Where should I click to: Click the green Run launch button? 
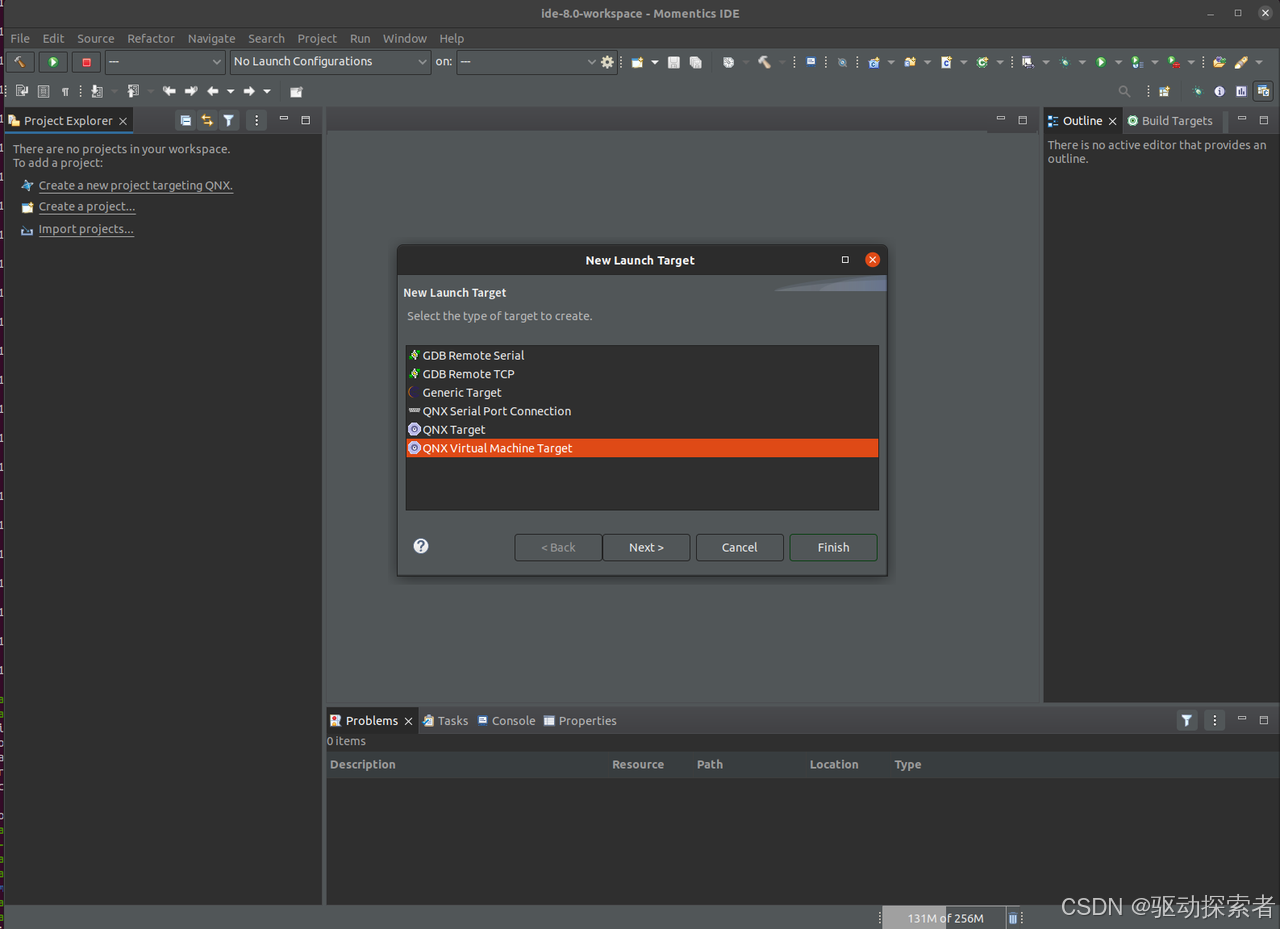[x=53, y=62]
